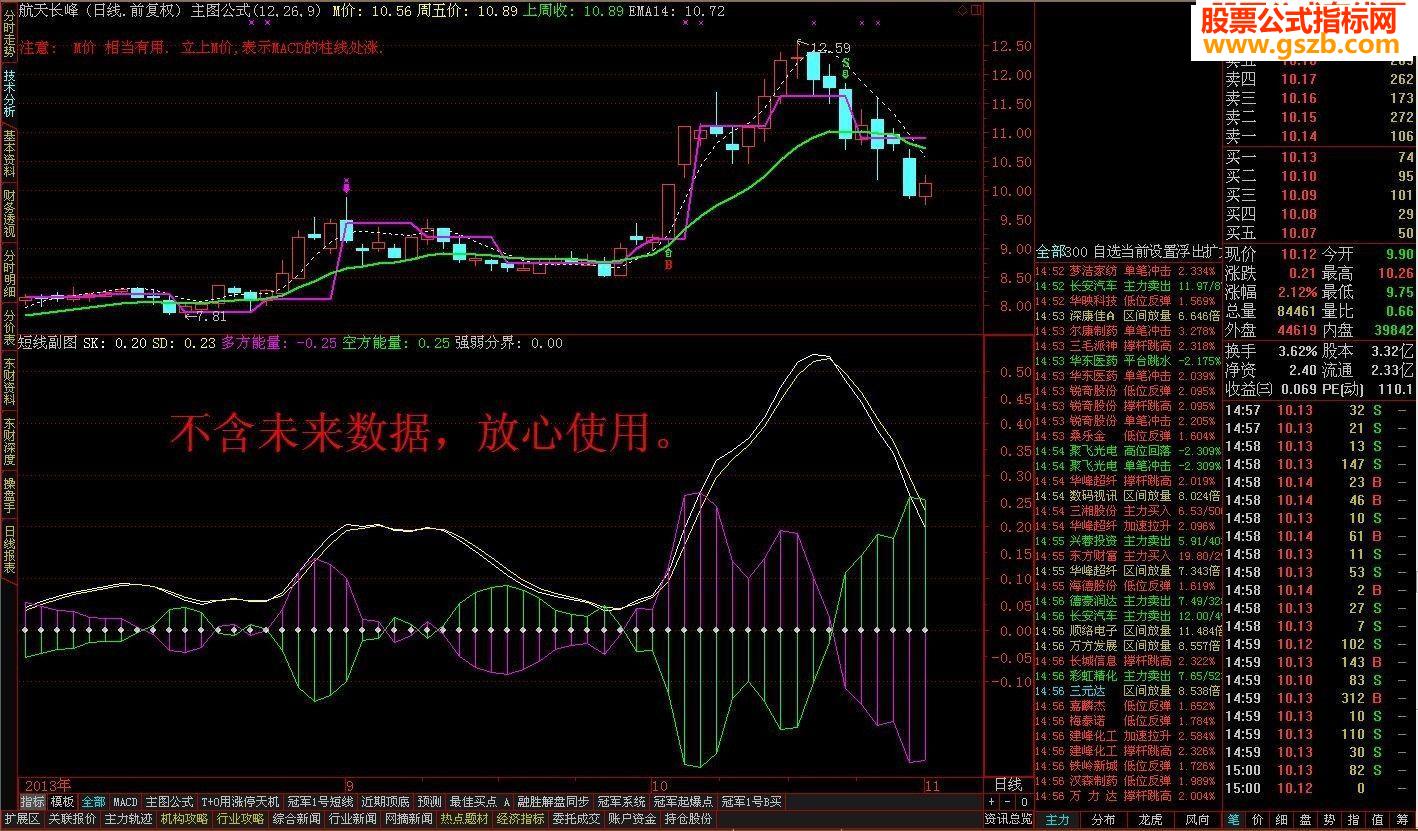Switch to the 最佳买点 A indicator tab
The height and width of the screenshot is (831, 1418).
[x=480, y=802]
